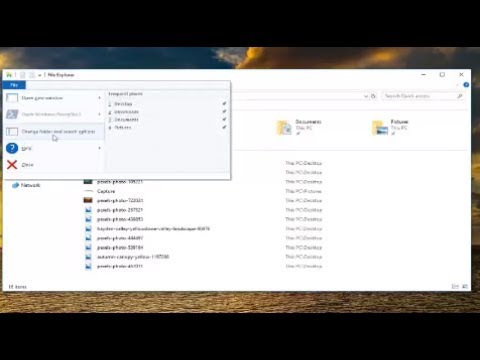Screen dimensions: 480x360
Task: Click the Capture file icon
Action: pos(88,191)
